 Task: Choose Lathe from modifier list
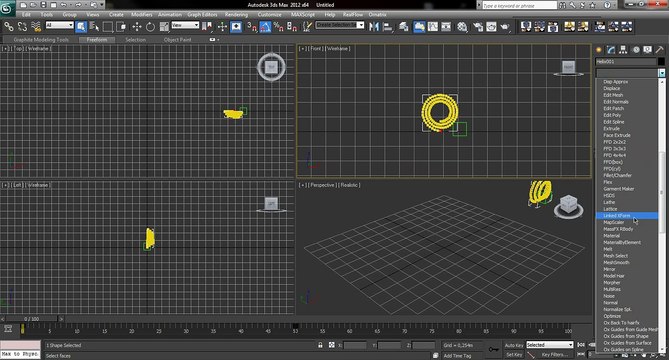(609, 202)
